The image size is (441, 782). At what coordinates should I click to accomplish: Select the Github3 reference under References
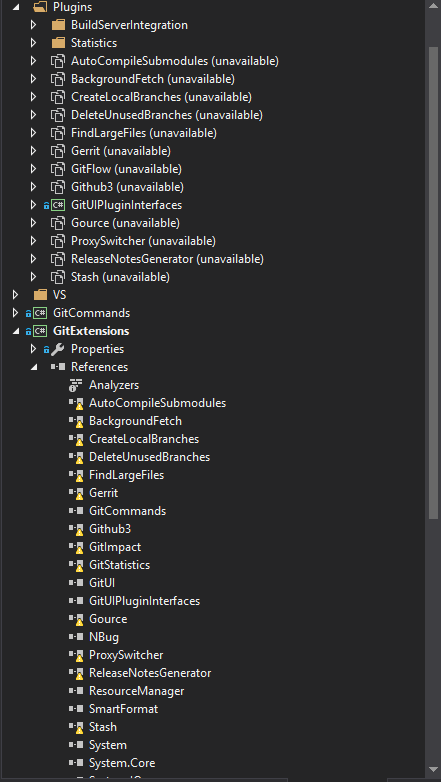point(110,529)
